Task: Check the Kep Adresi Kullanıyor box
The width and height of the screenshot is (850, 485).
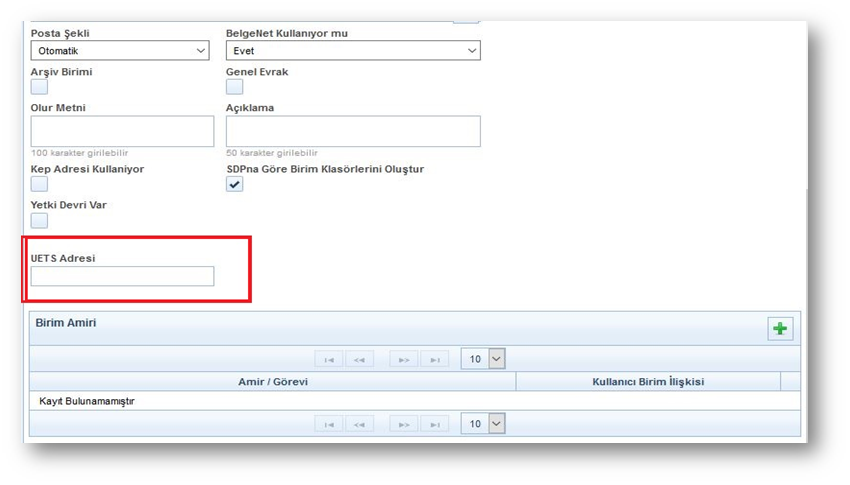Action: pos(39,184)
